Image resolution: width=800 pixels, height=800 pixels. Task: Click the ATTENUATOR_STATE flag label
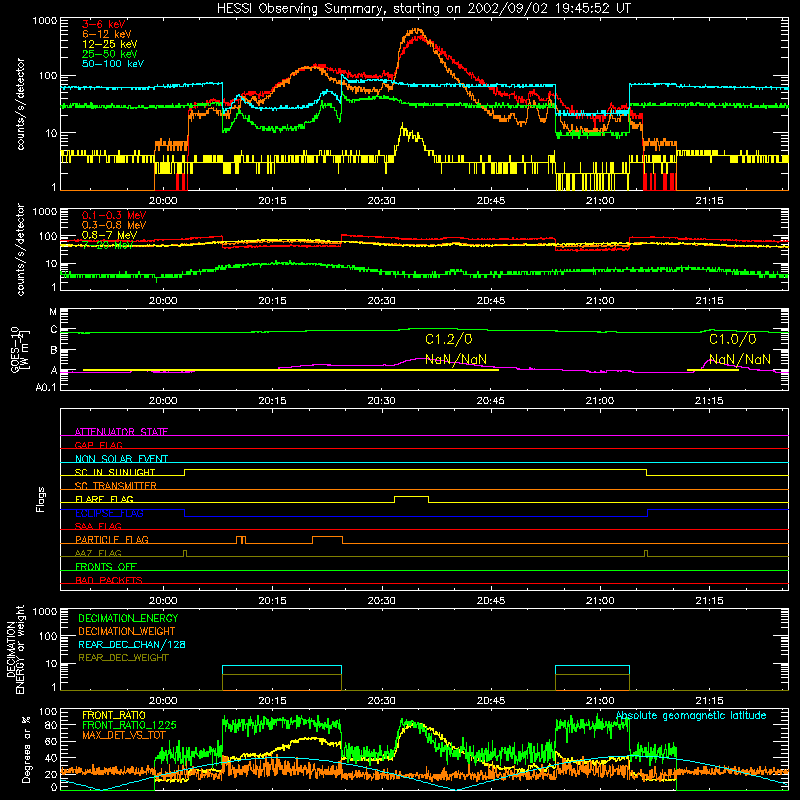121,432
